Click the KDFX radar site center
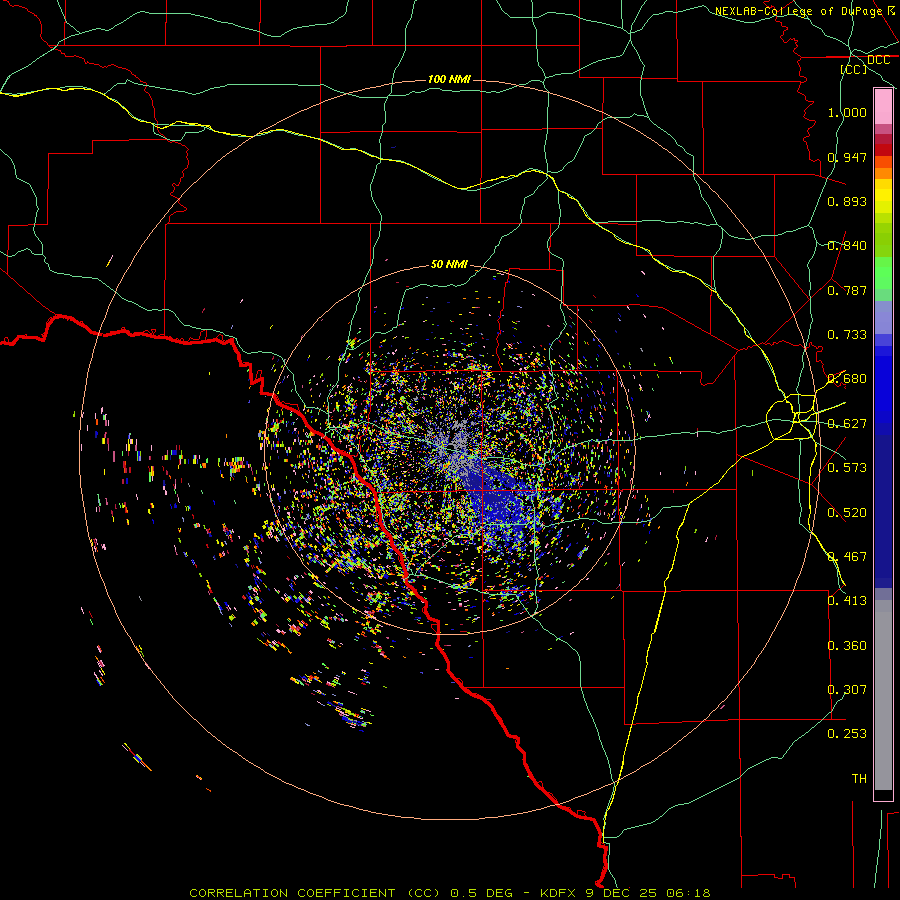The height and width of the screenshot is (900, 900). (x=451, y=448)
